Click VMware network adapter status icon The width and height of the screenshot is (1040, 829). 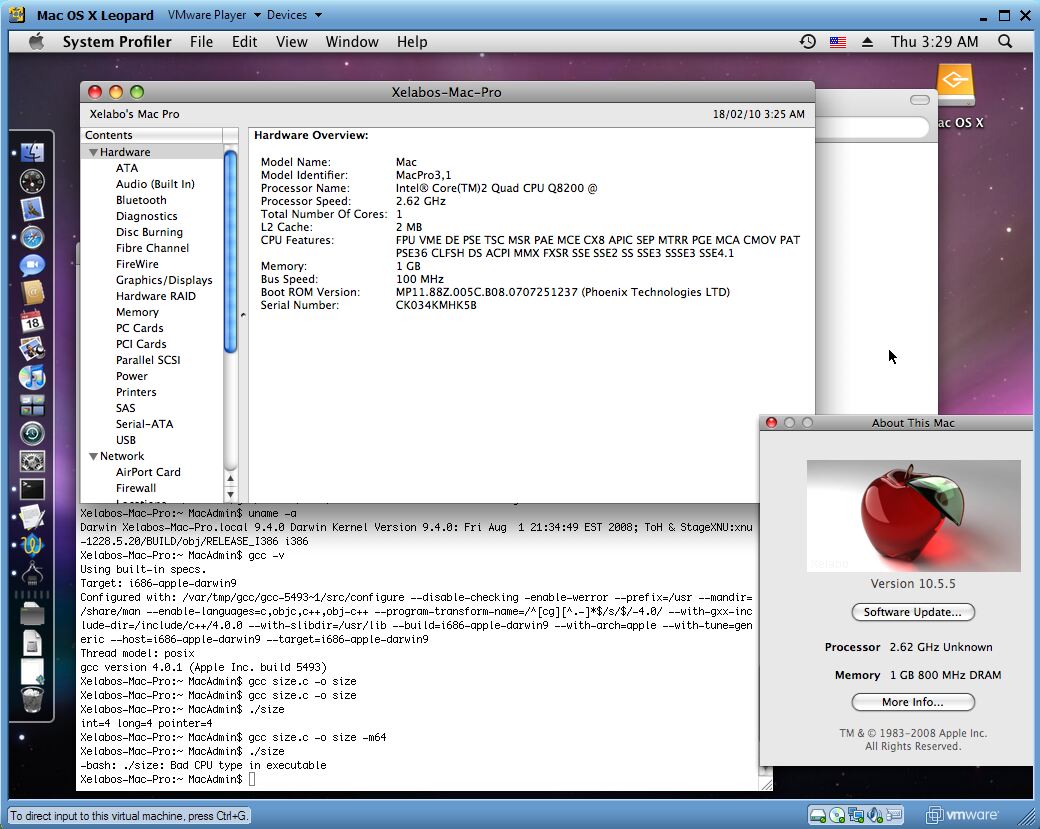tap(856, 814)
